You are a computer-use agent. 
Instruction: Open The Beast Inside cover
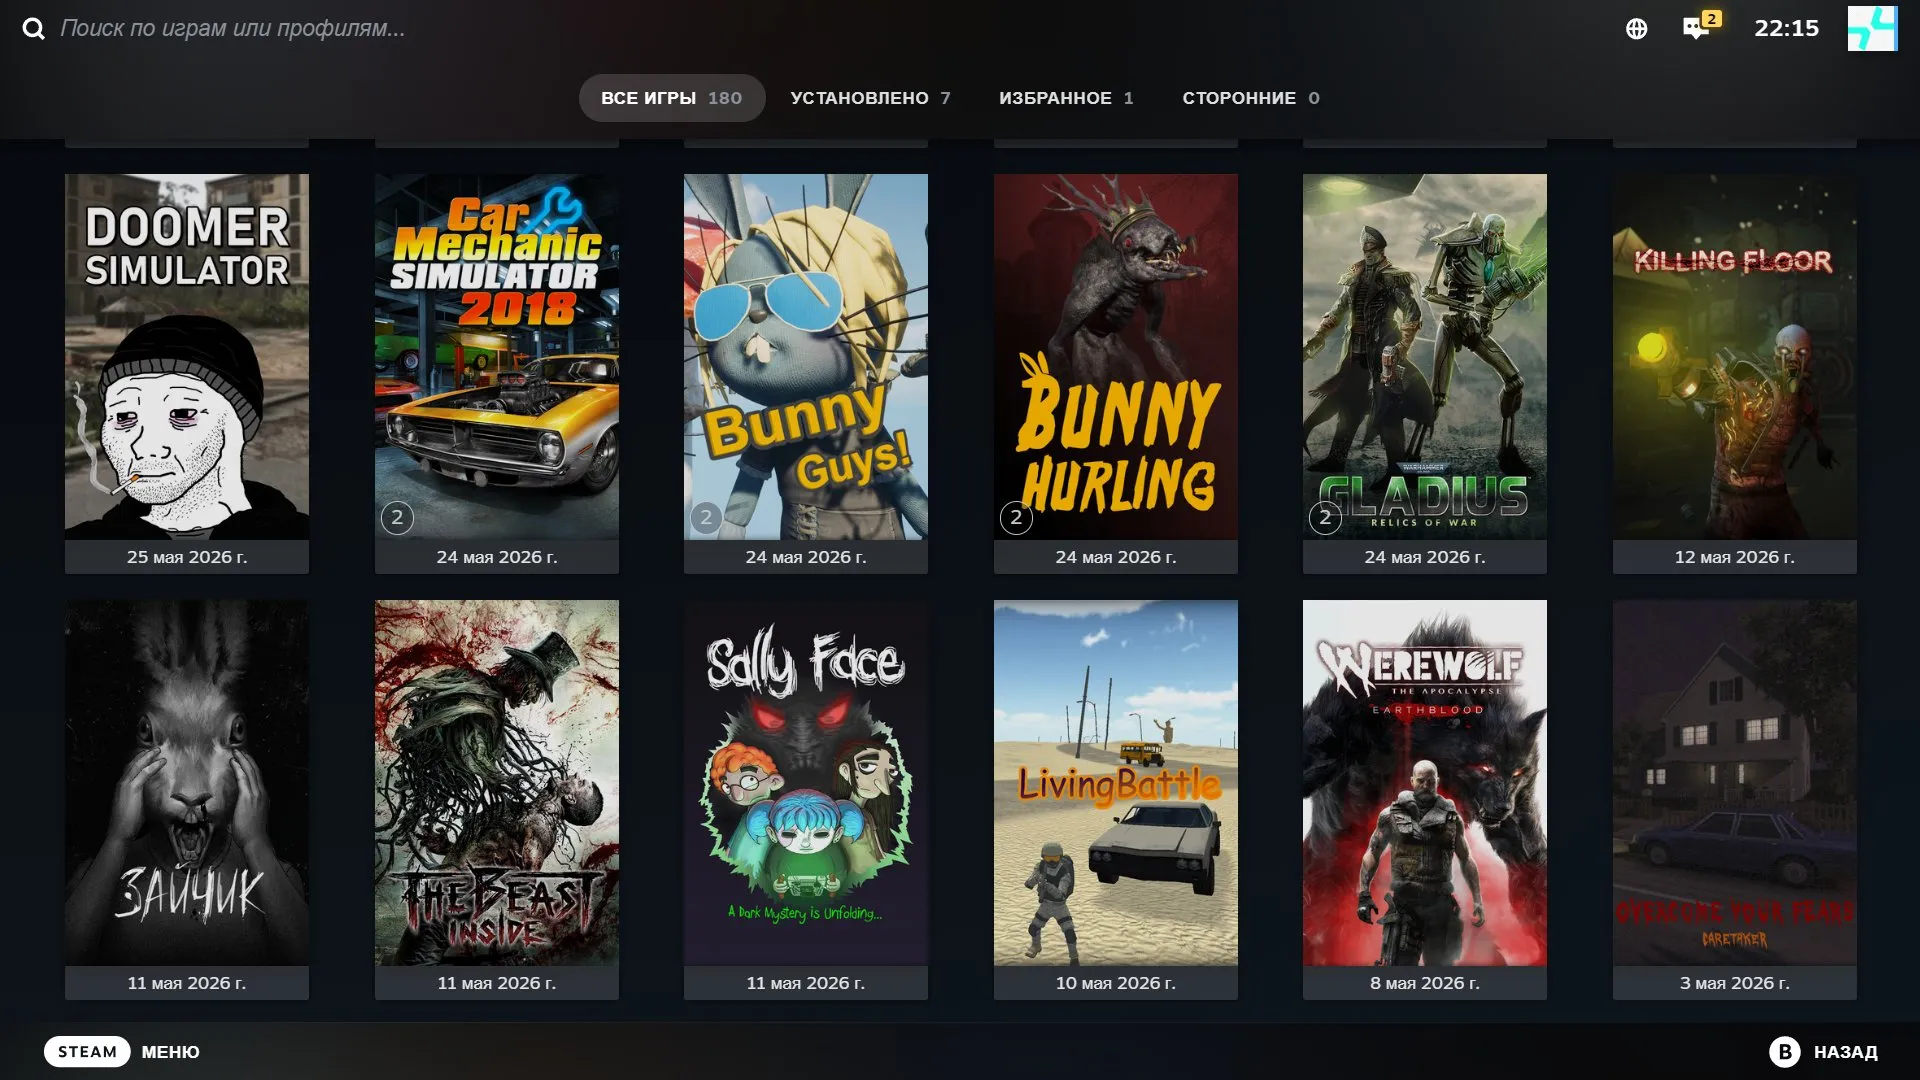[496, 783]
